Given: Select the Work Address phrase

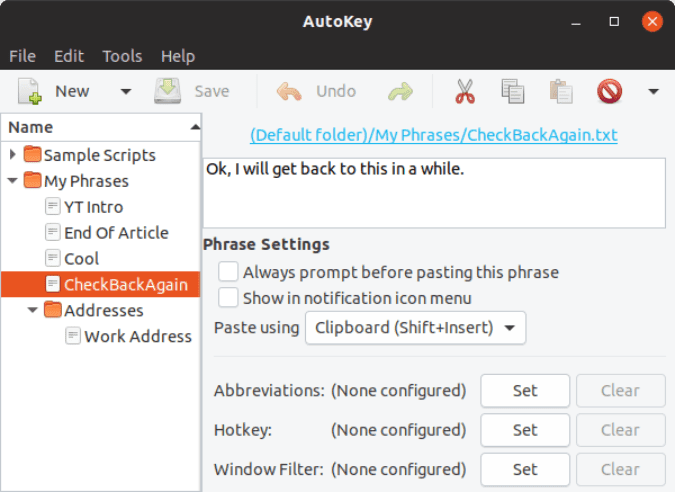Looking at the screenshot, I should (x=138, y=336).
